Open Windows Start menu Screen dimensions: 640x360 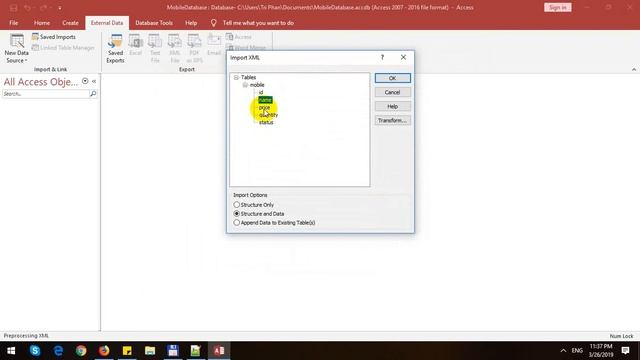(x=11, y=351)
